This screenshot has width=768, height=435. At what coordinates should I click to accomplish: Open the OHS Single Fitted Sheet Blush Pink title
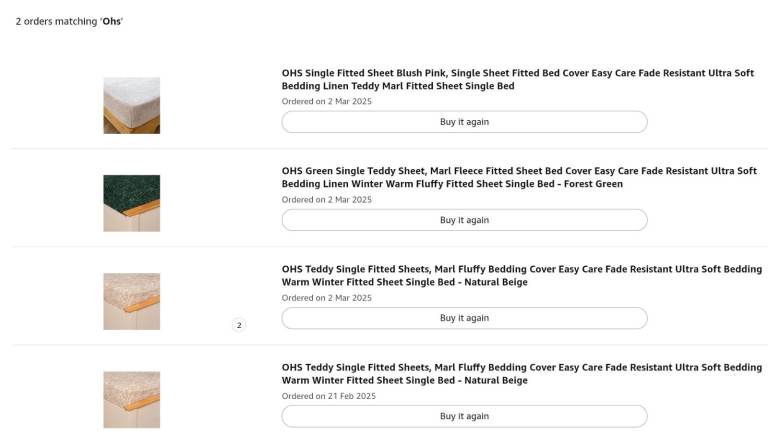tap(518, 79)
